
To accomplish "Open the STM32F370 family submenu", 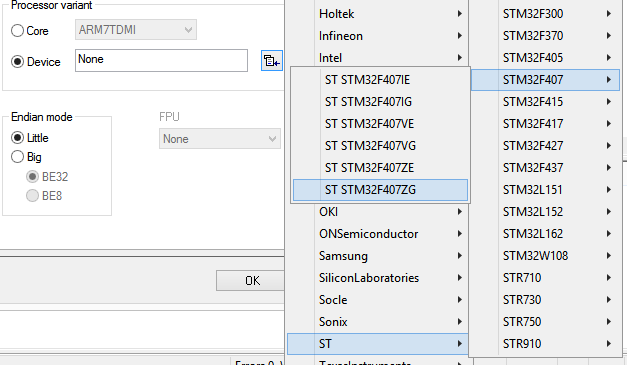I will 545,36.
